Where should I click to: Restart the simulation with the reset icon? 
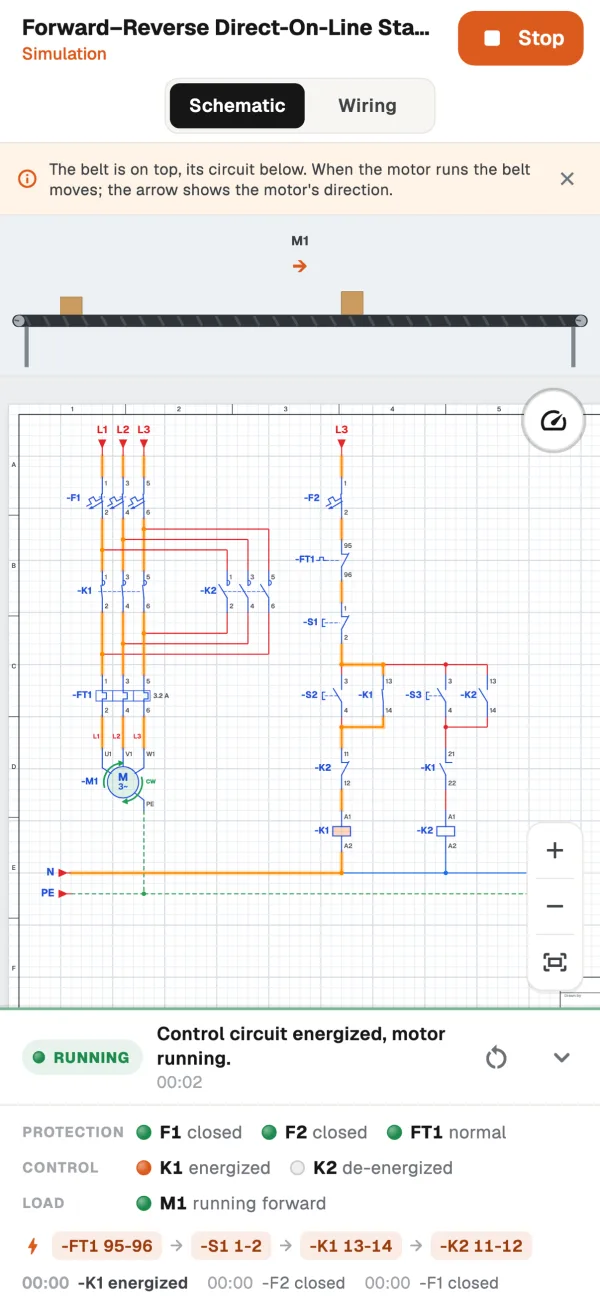coord(496,1057)
